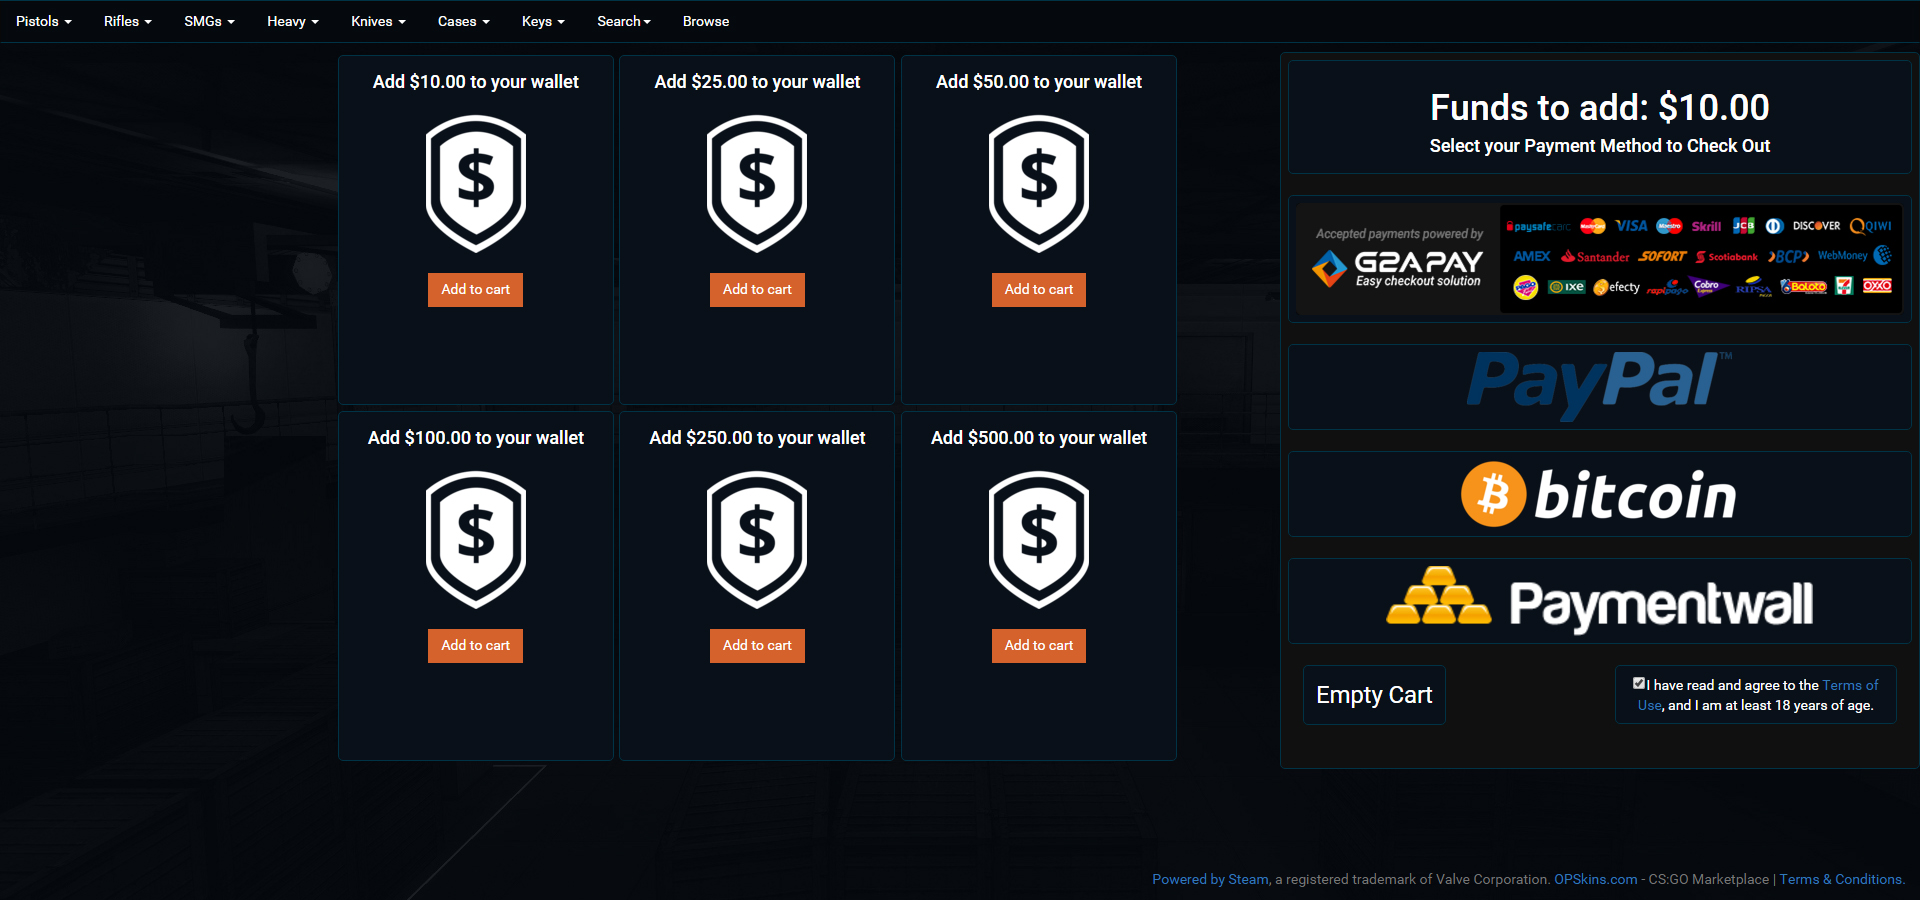Click the $10.00 wallet shield icon
This screenshot has width=1920, height=900.
(475, 183)
